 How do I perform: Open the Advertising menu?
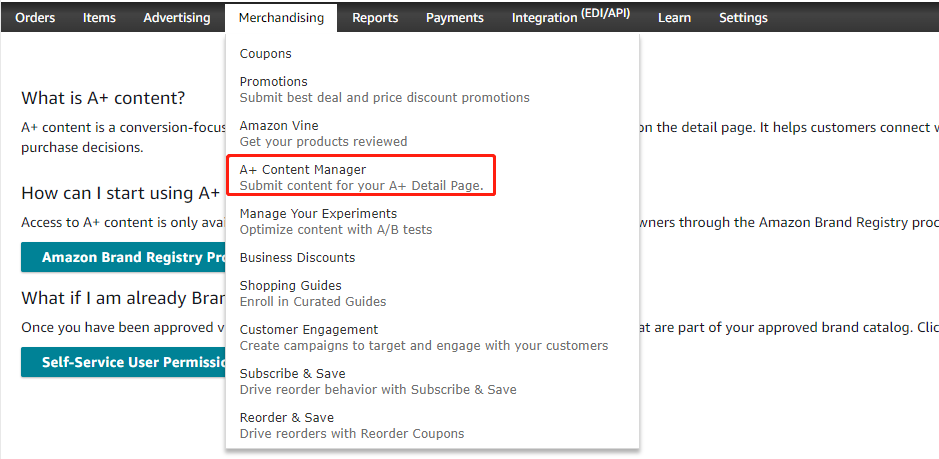(x=177, y=17)
